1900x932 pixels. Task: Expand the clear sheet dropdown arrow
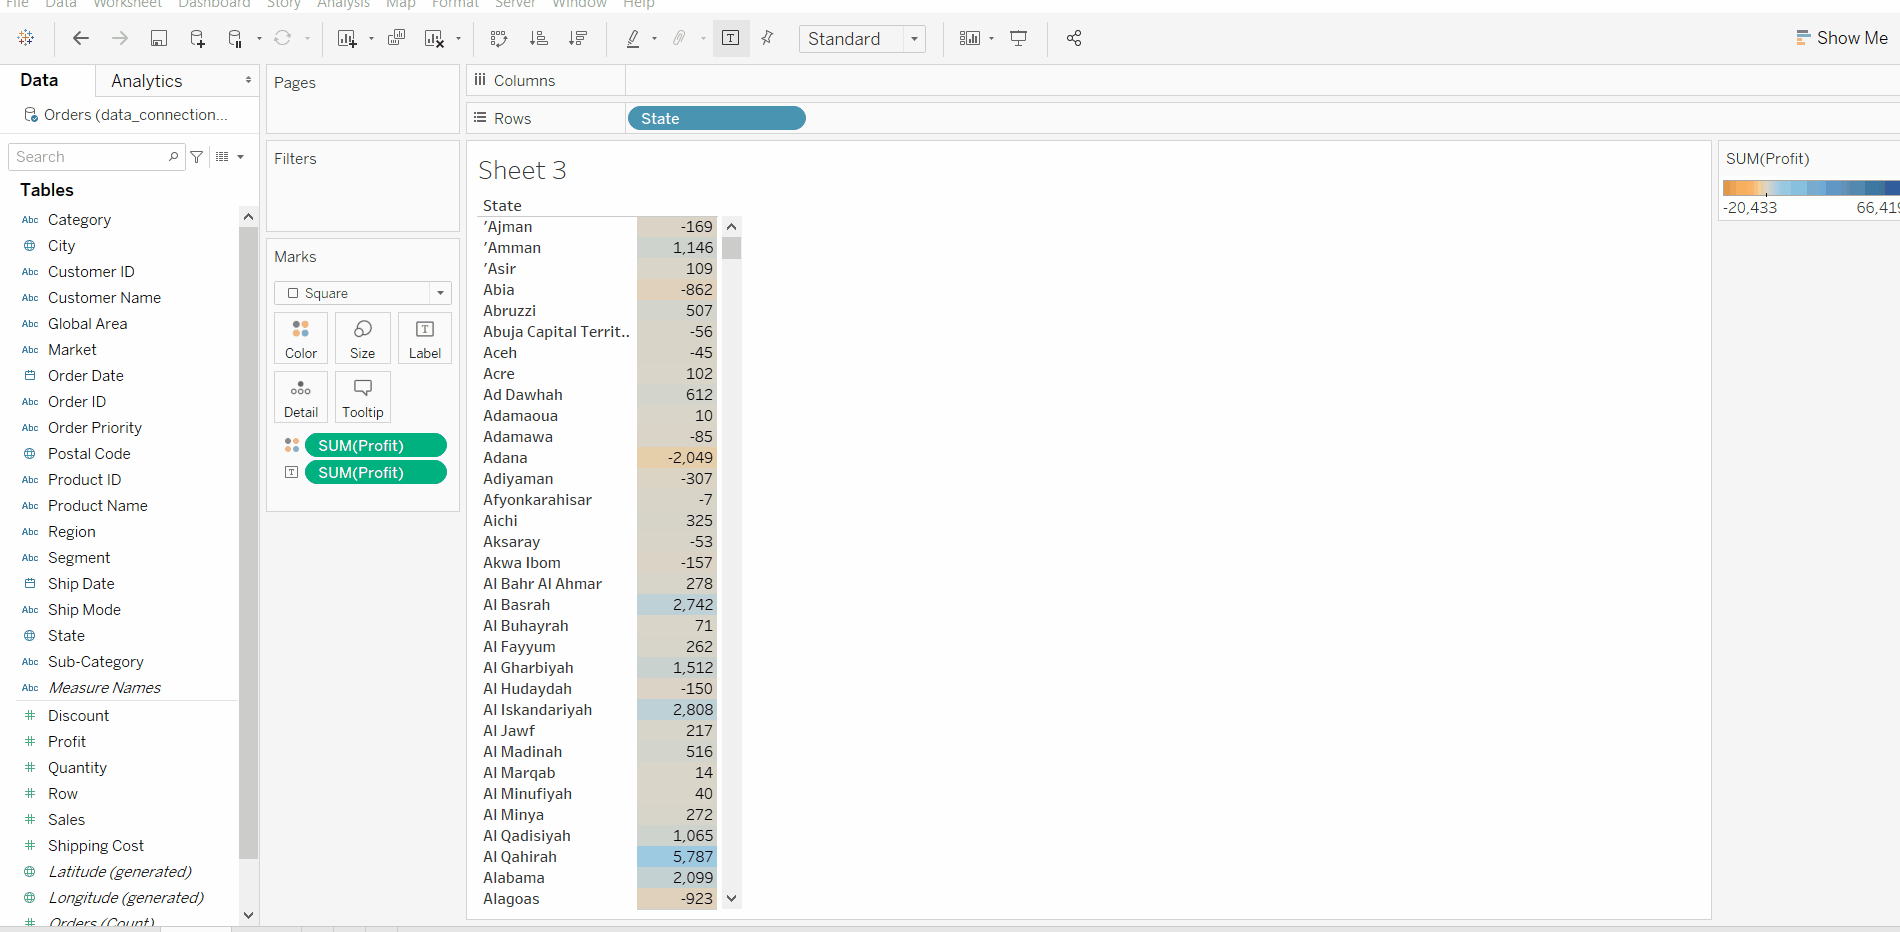[x=458, y=39]
